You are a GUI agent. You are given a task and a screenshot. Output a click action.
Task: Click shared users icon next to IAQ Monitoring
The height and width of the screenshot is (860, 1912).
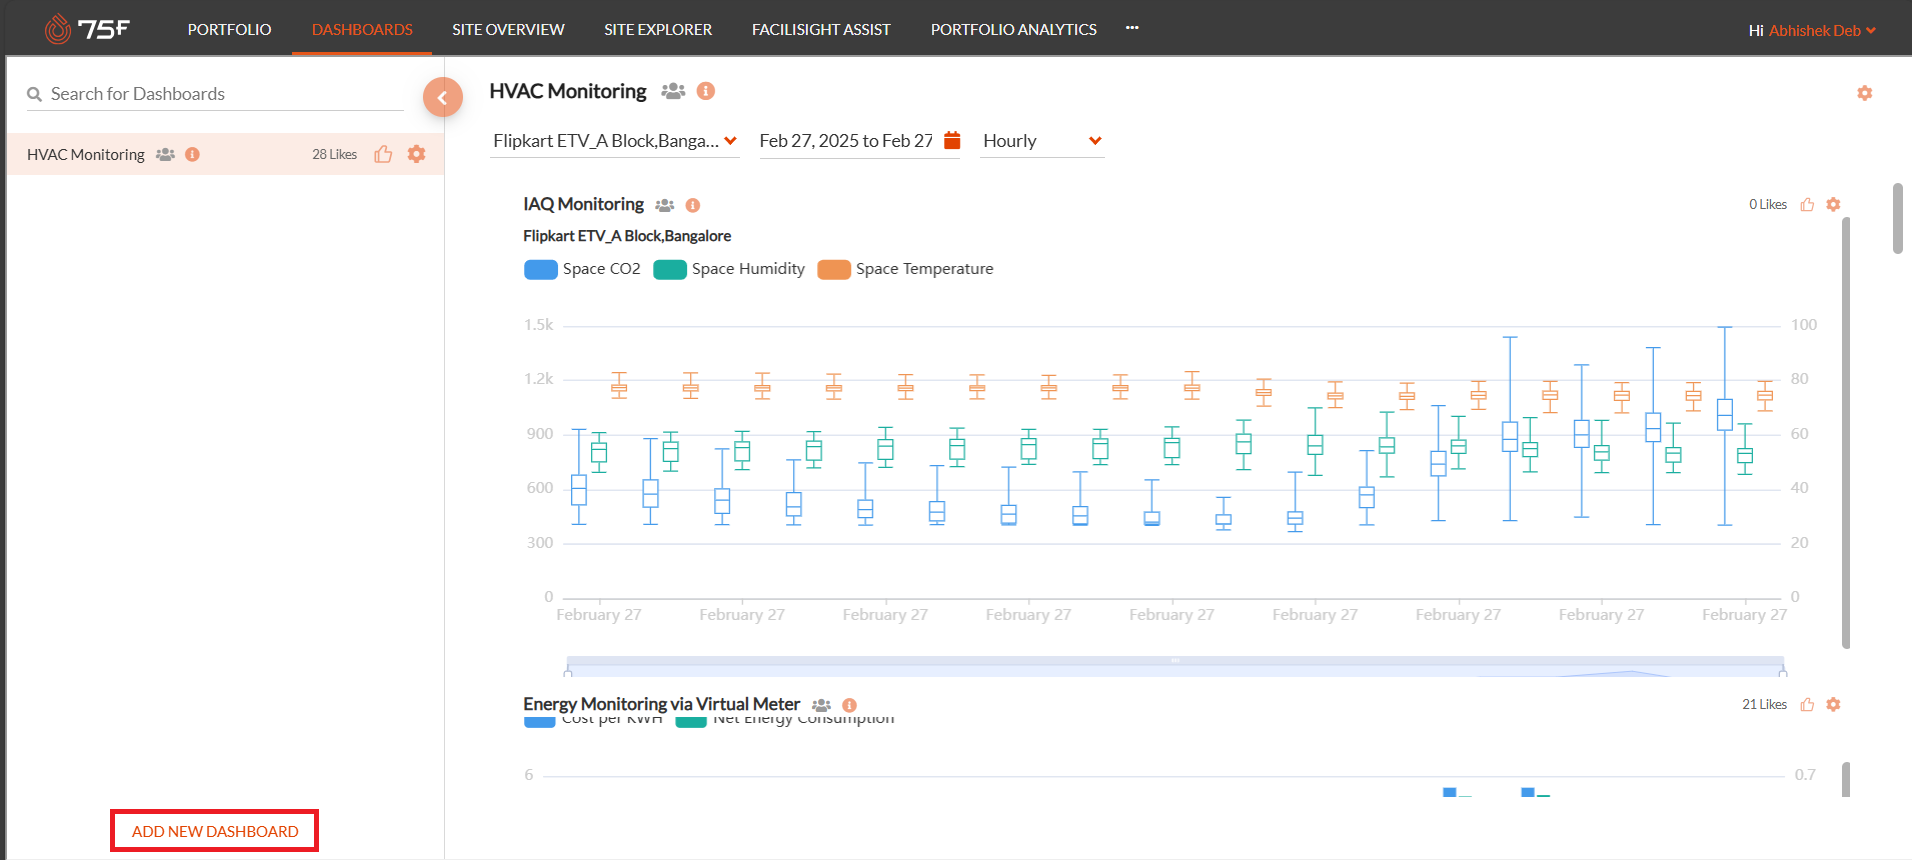pos(664,205)
